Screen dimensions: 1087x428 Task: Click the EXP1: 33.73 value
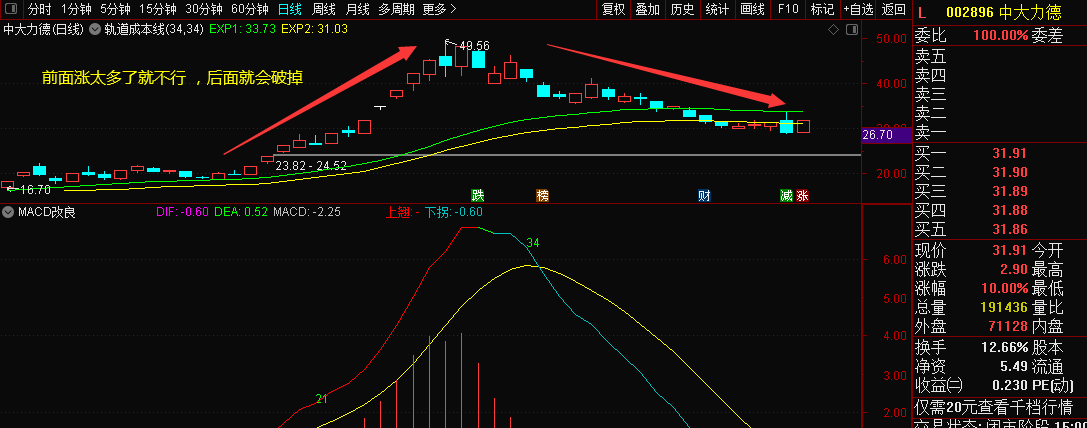coord(242,29)
